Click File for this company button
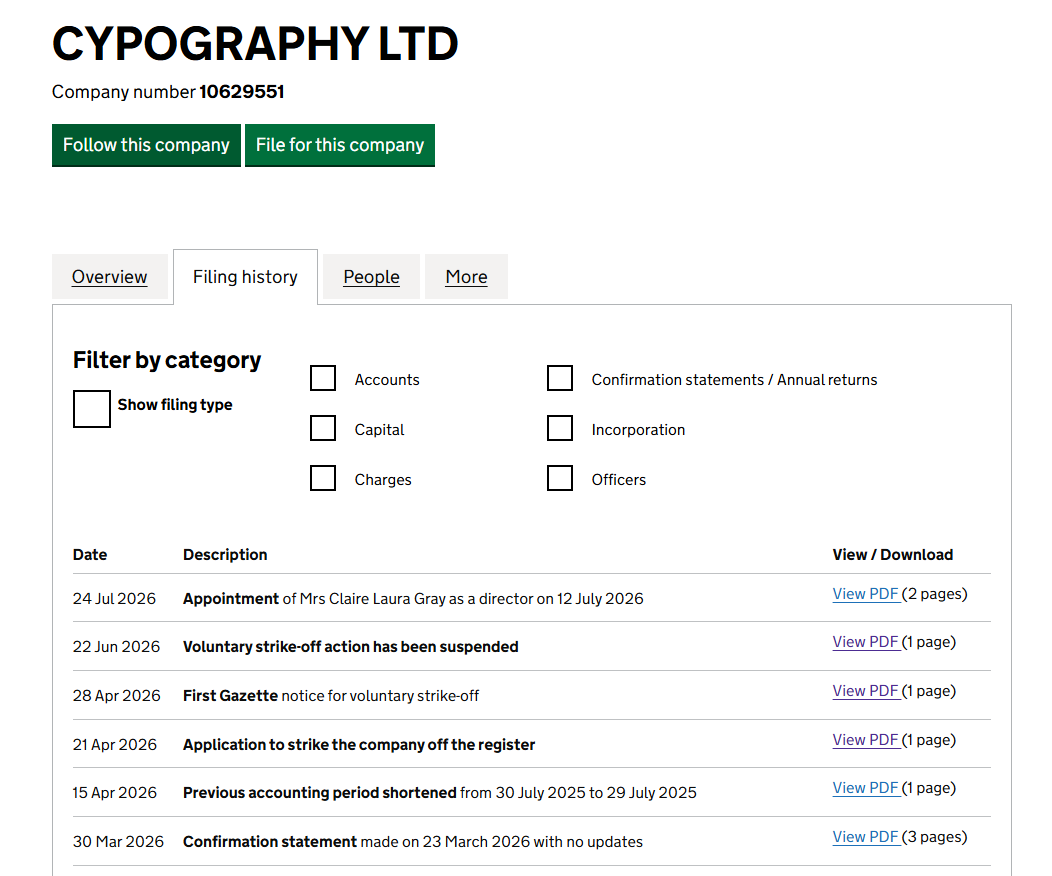The width and height of the screenshot is (1052, 876). tap(339, 145)
